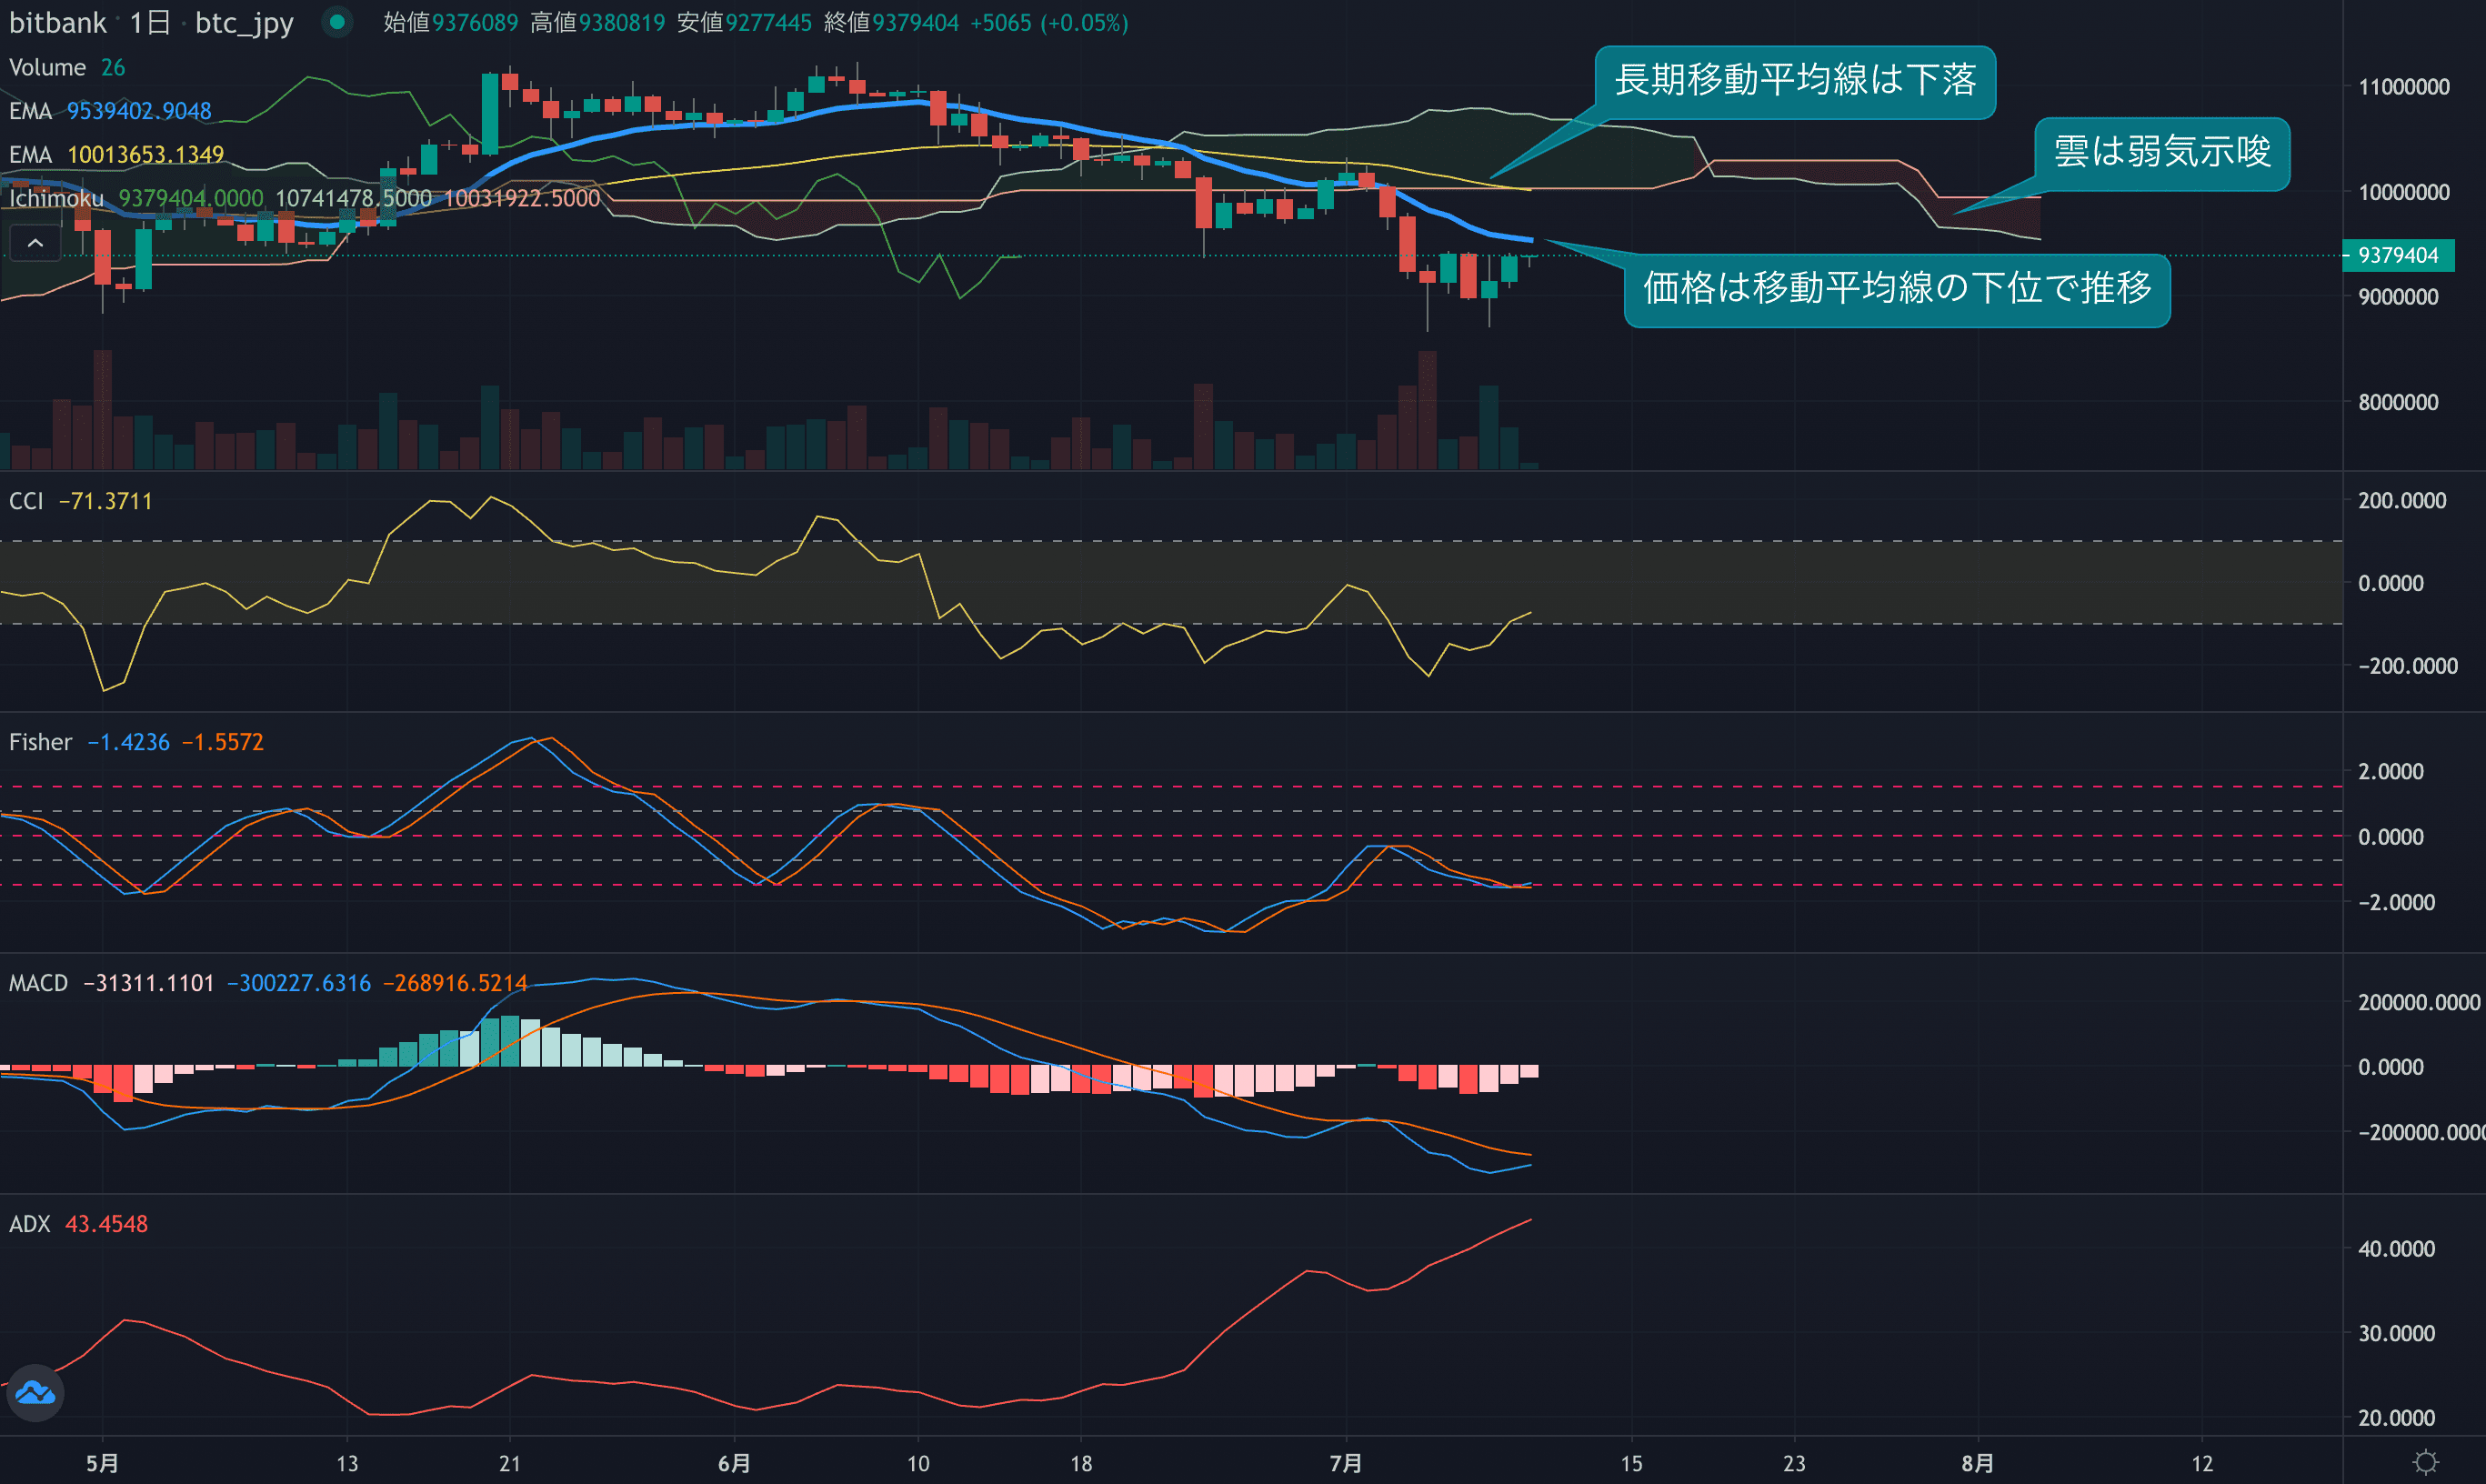Select the Volume indicator legend

click(47, 68)
